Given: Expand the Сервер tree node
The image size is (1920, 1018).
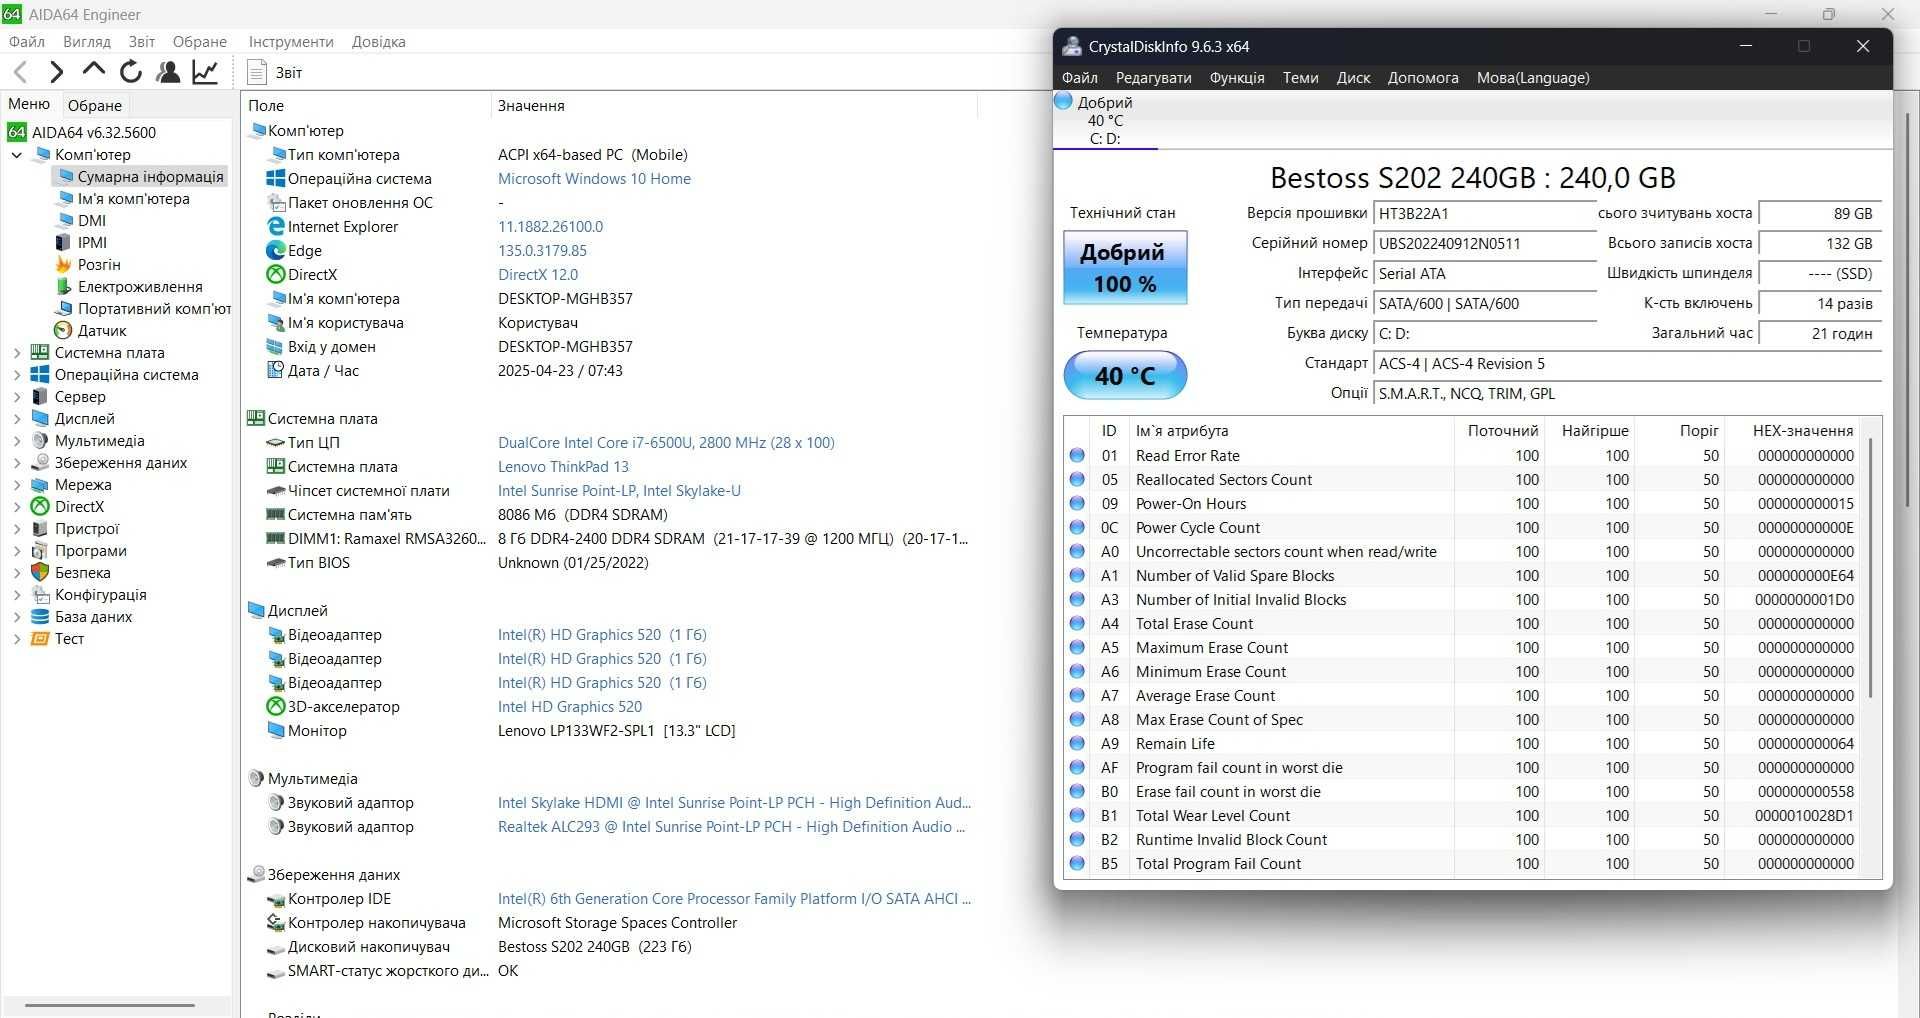Looking at the screenshot, I should tap(16, 397).
